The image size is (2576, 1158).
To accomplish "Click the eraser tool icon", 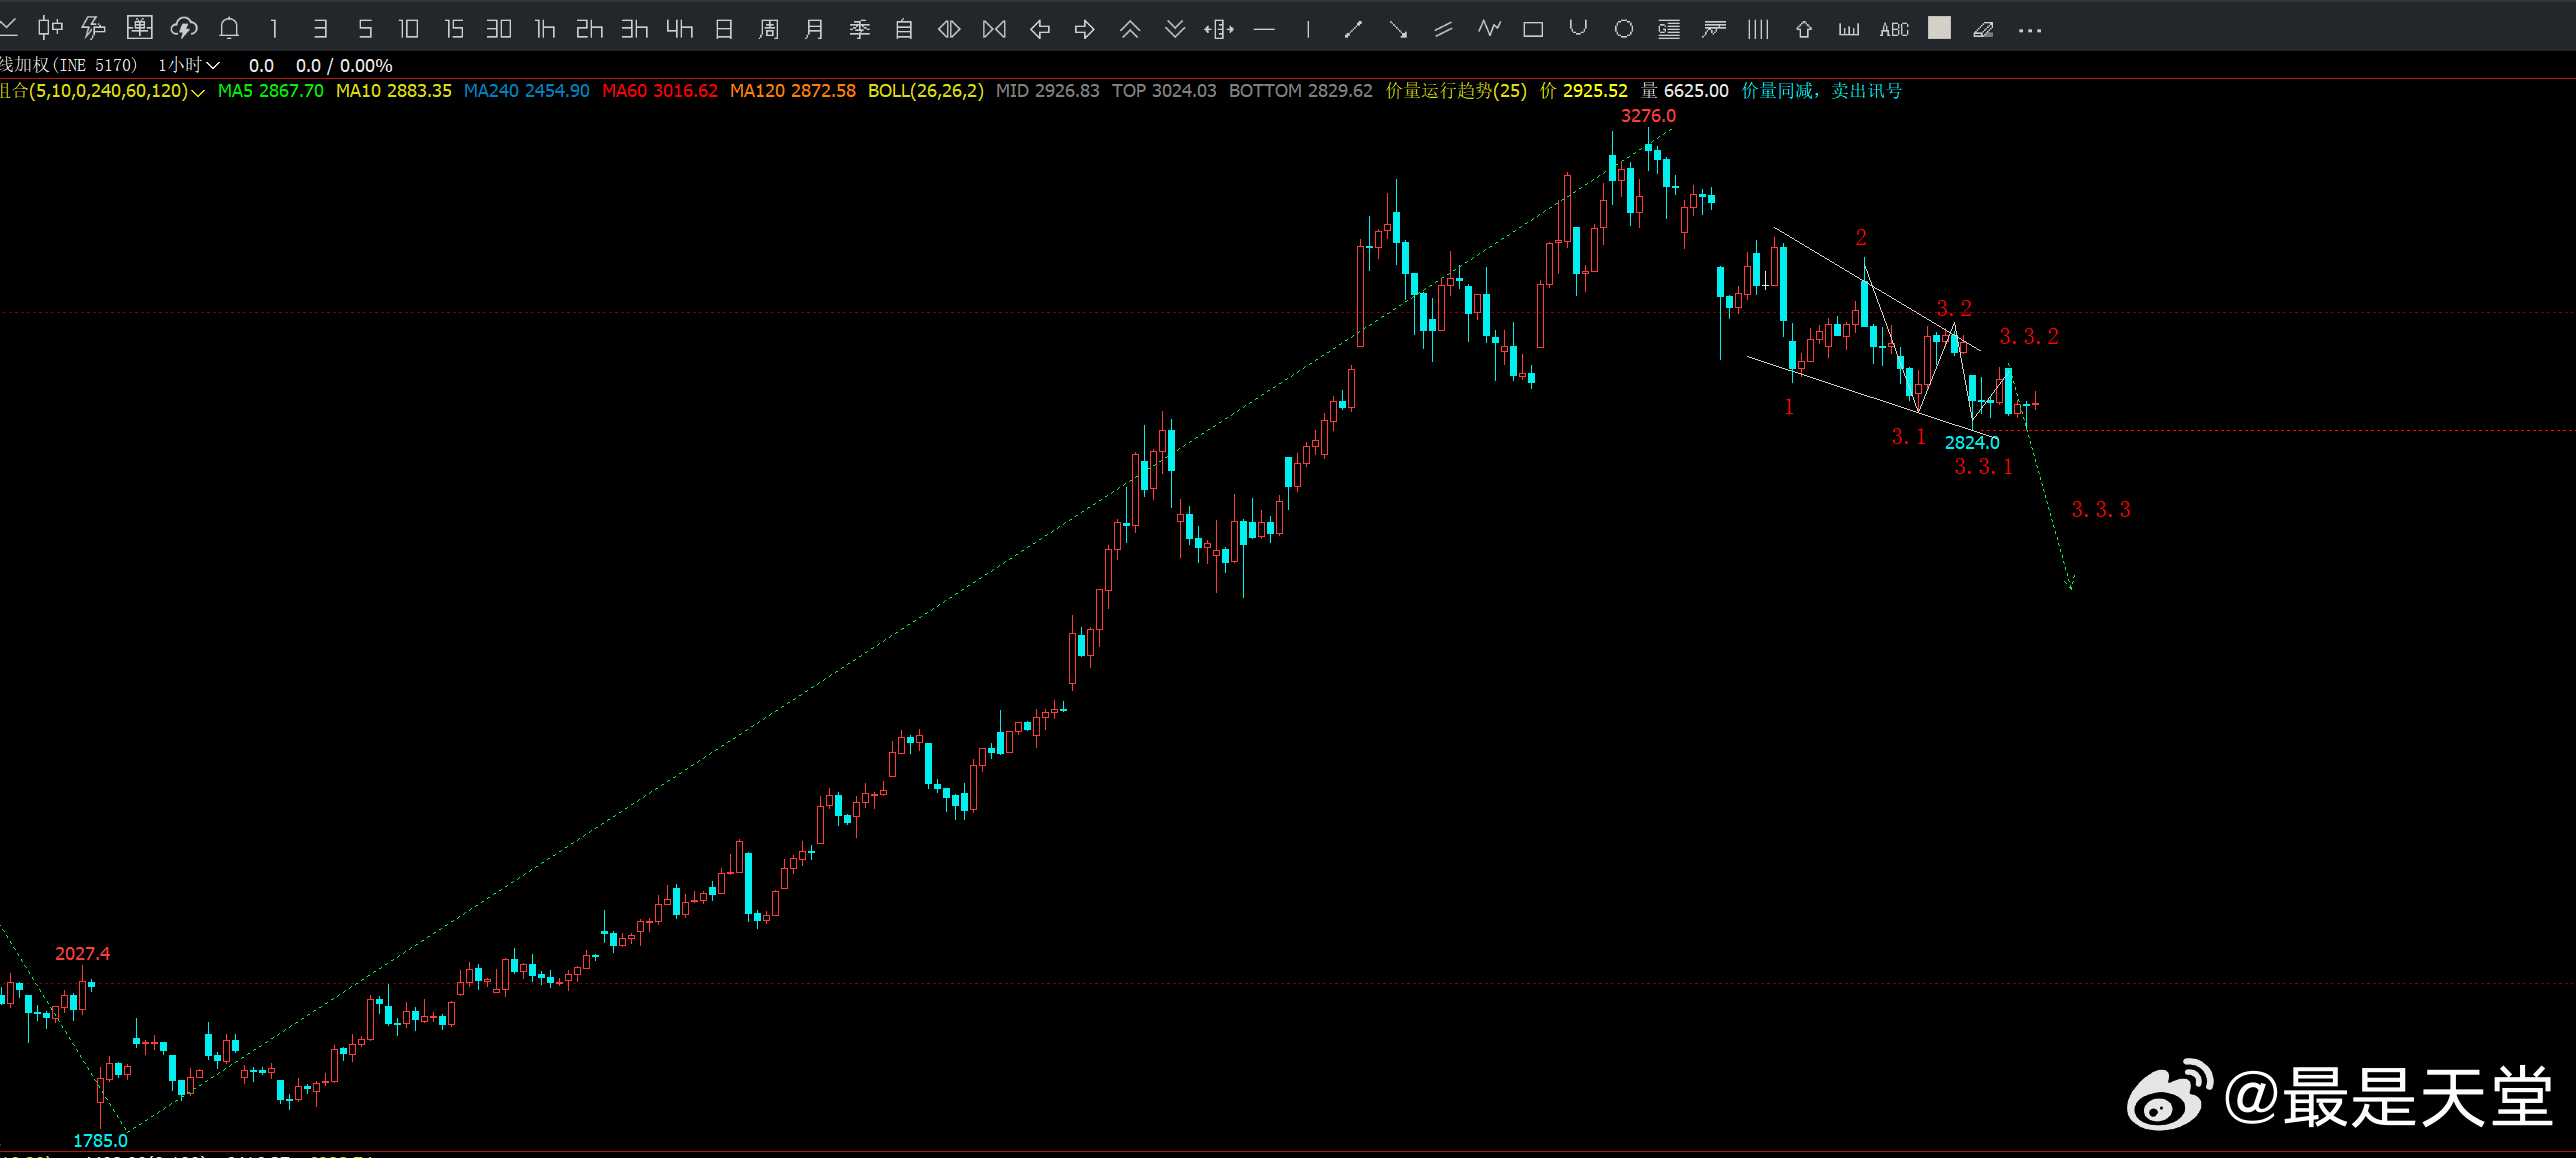I will tap(1984, 29).
